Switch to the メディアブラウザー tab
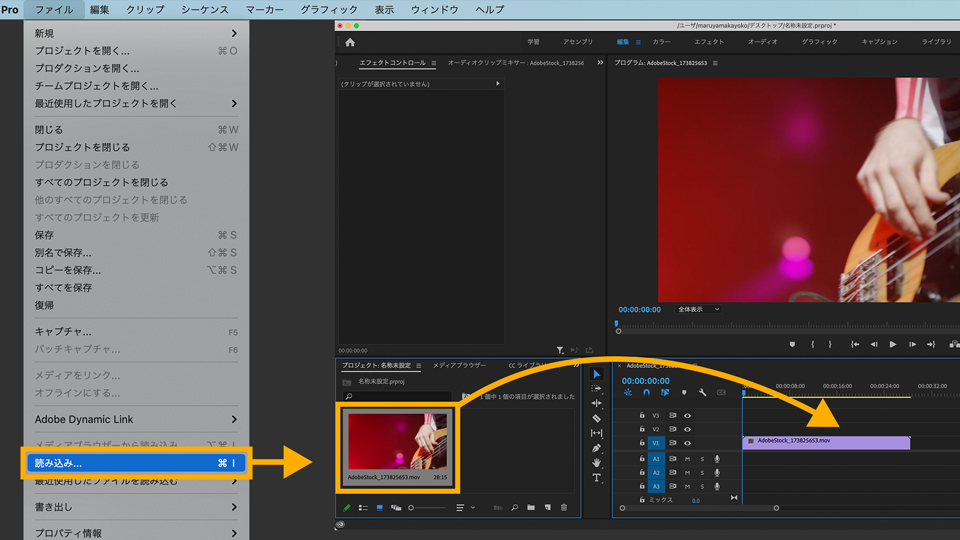This screenshot has height=540, width=960. tap(459, 366)
